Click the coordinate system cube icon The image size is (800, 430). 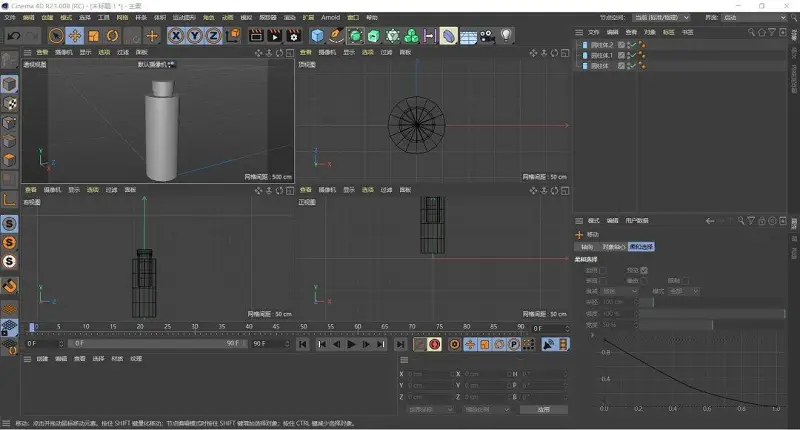tap(233, 36)
